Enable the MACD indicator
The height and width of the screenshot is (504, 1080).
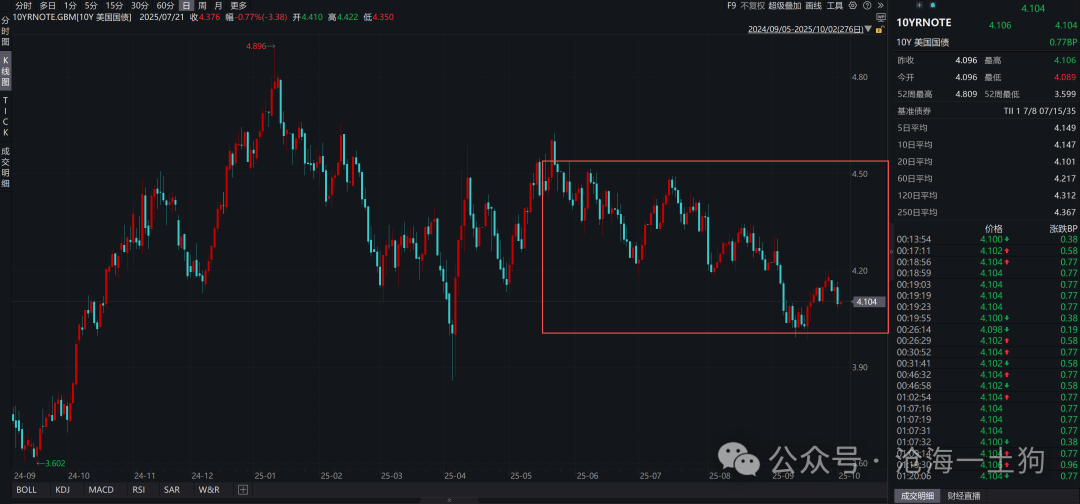(x=101, y=490)
